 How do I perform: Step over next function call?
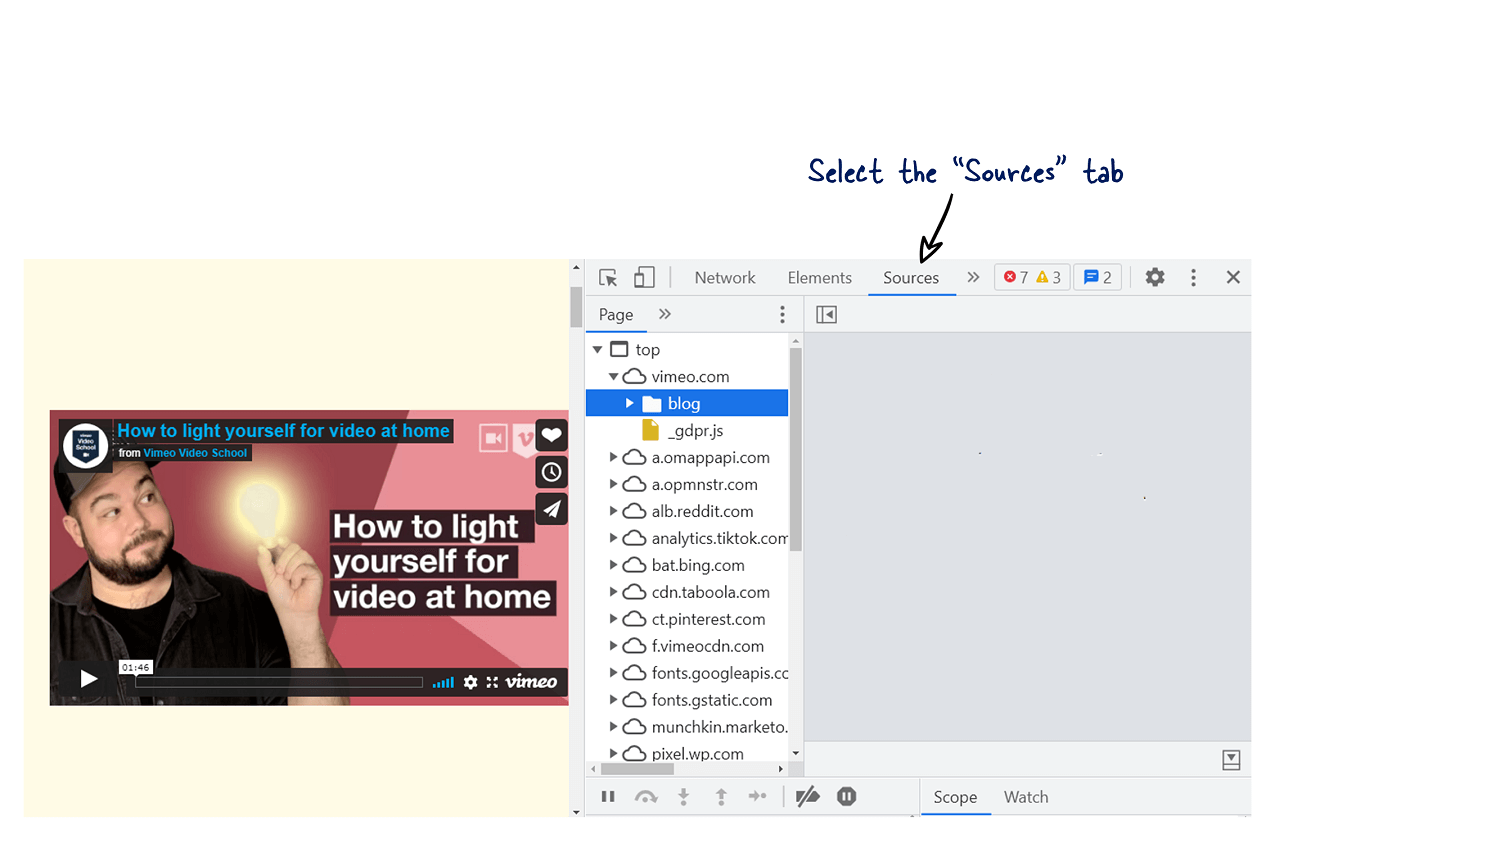[x=646, y=797]
